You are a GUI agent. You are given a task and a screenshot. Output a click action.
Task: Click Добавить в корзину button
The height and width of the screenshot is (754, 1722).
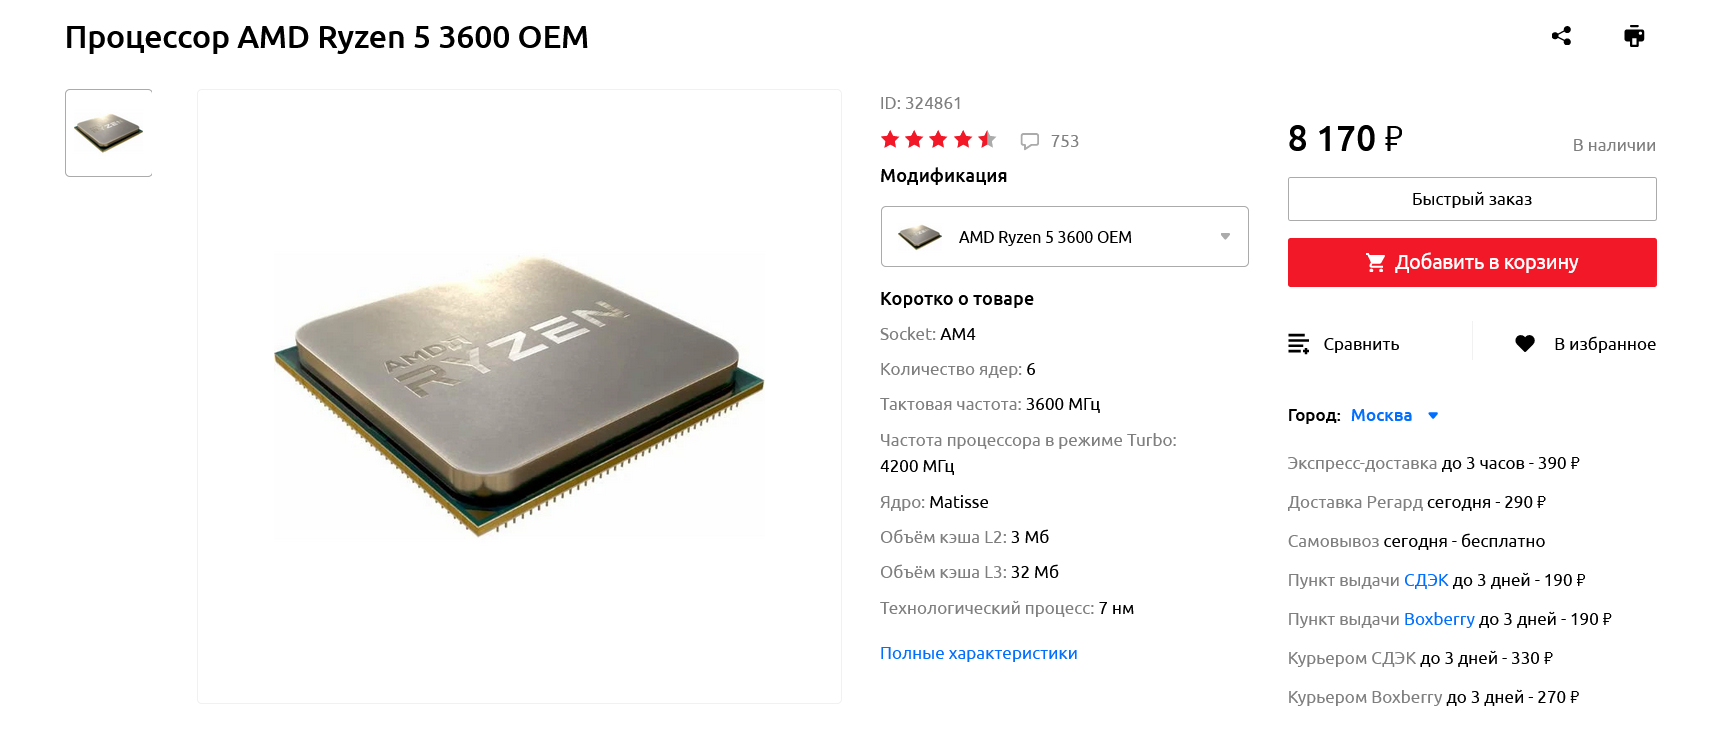[1472, 262]
